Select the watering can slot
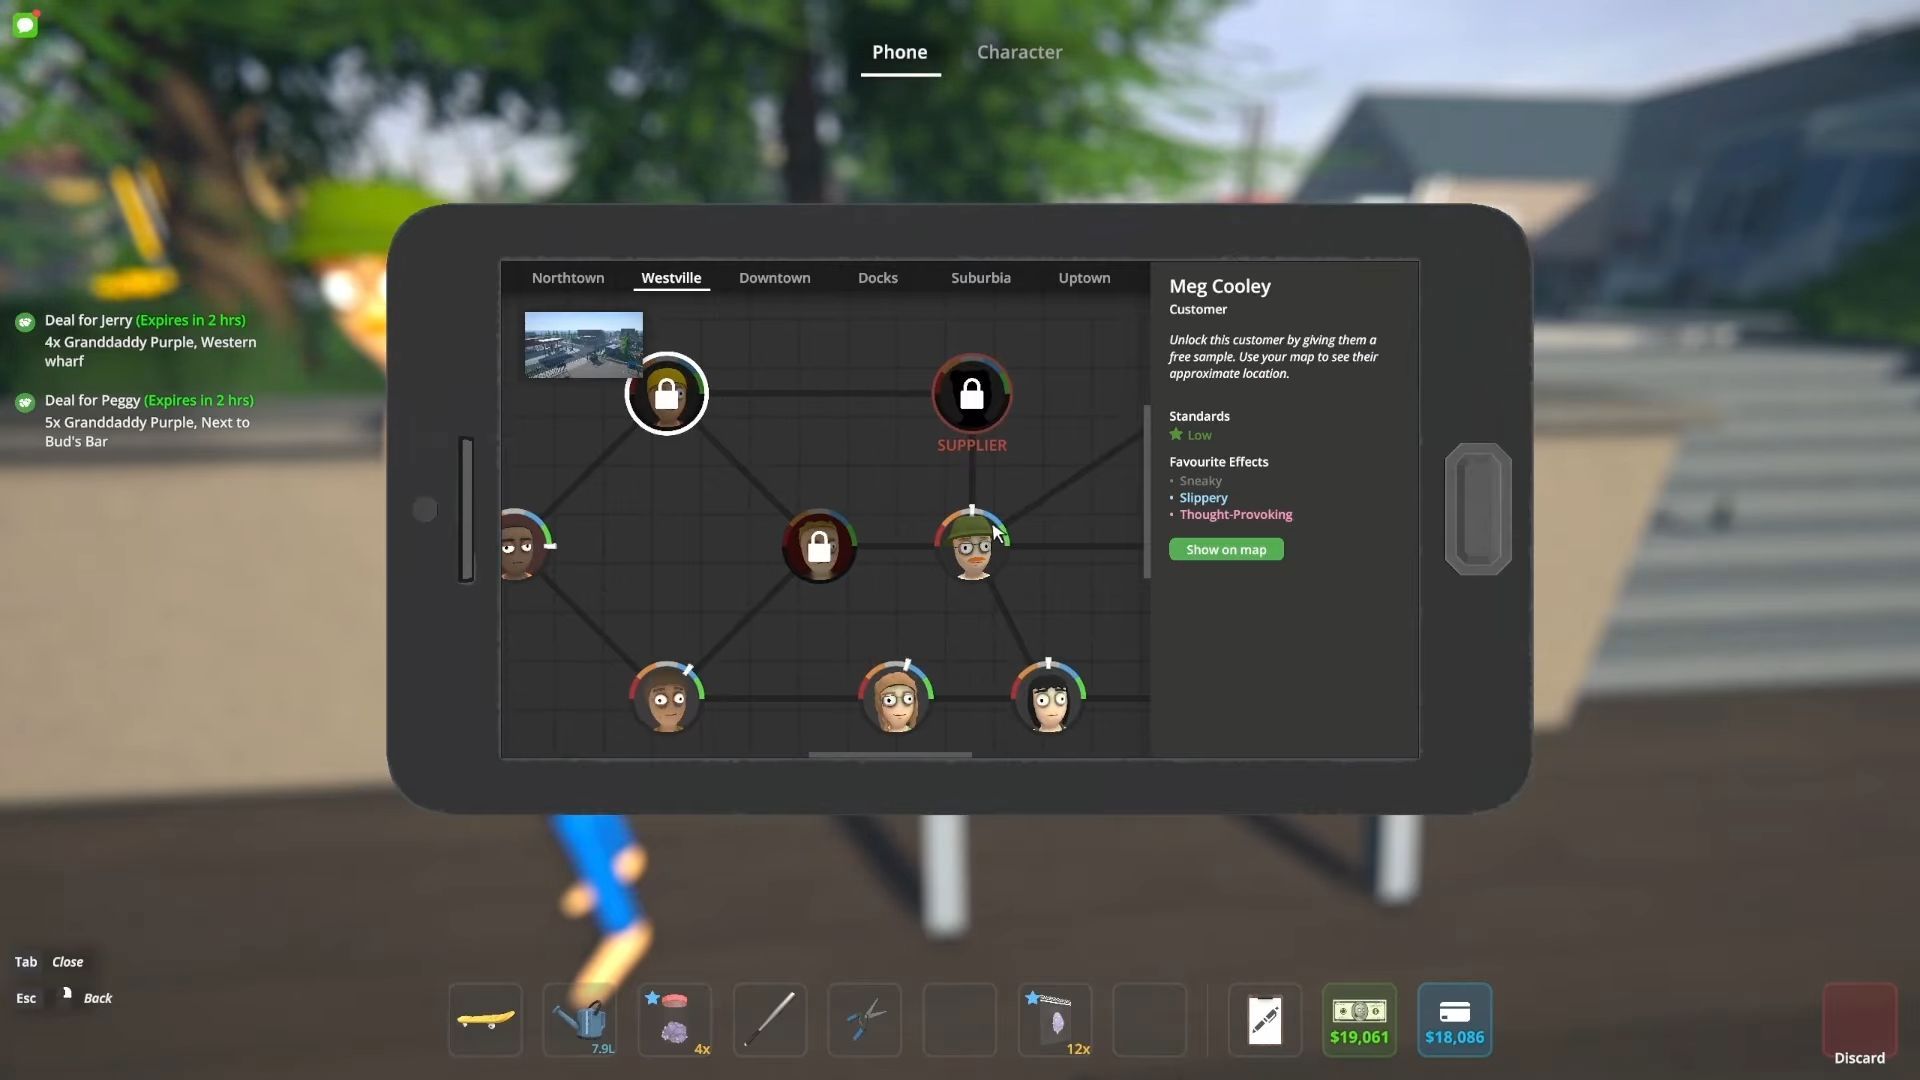The width and height of the screenshot is (1920, 1080). 580,1019
